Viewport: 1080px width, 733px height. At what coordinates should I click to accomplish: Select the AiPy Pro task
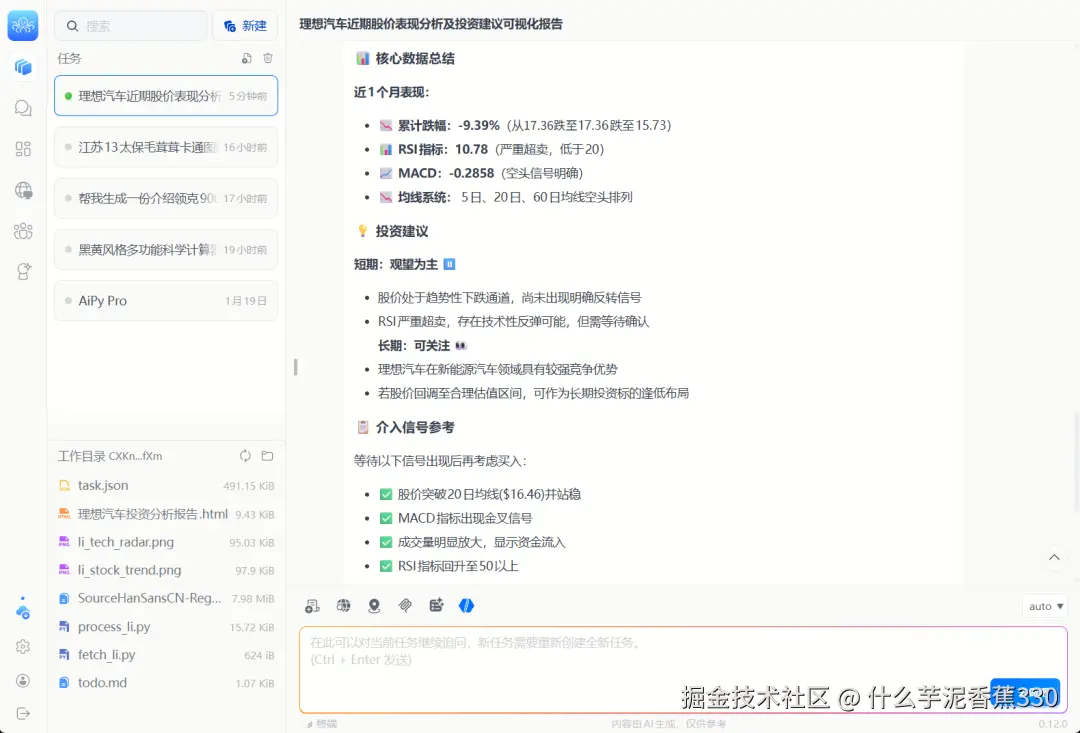(x=165, y=300)
